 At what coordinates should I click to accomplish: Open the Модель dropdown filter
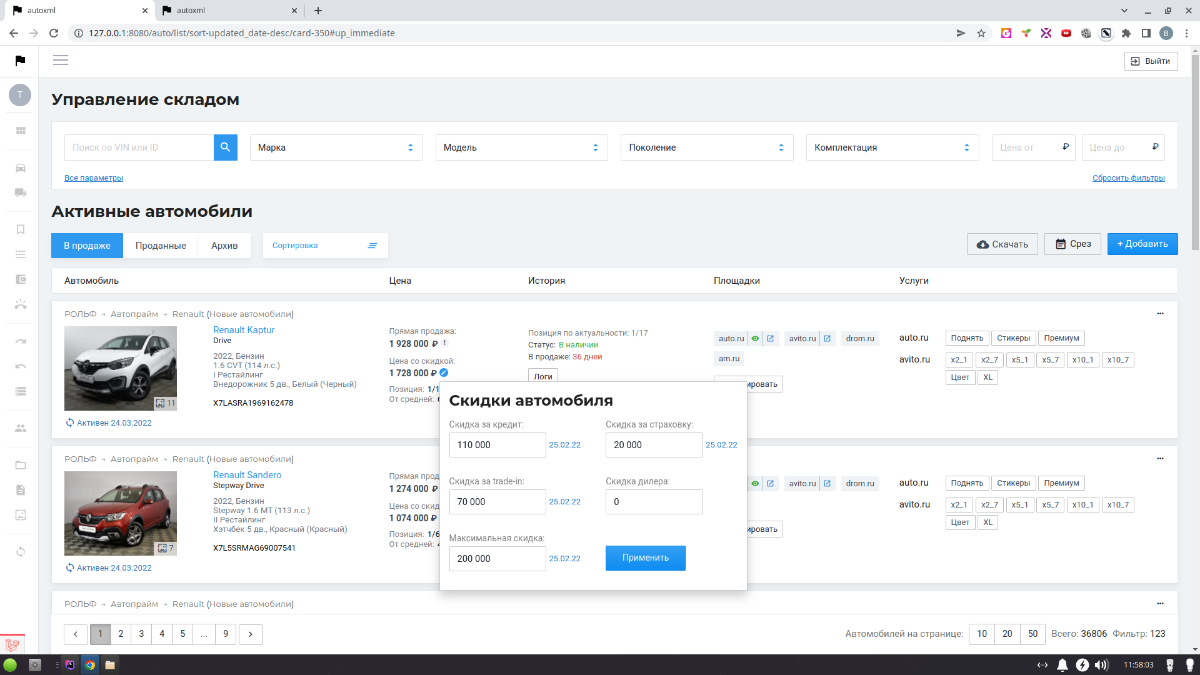tap(521, 147)
